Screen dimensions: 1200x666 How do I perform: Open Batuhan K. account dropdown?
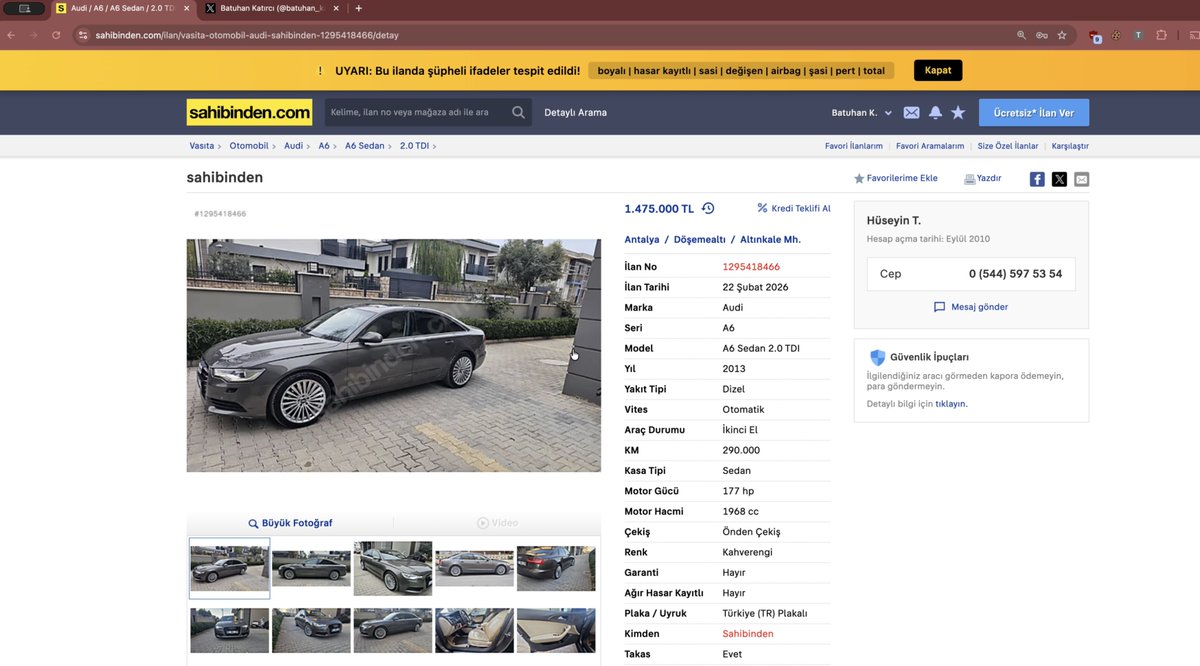tap(862, 113)
